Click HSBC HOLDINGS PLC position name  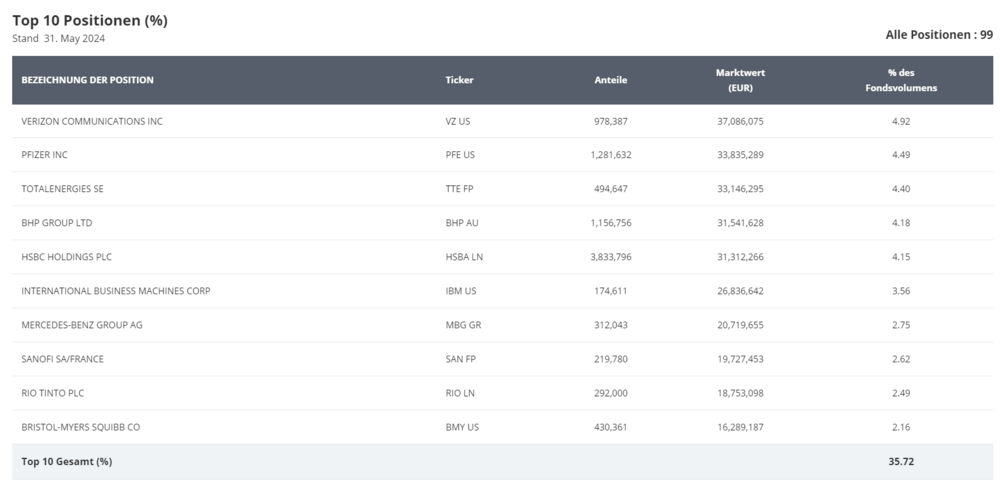click(x=67, y=257)
